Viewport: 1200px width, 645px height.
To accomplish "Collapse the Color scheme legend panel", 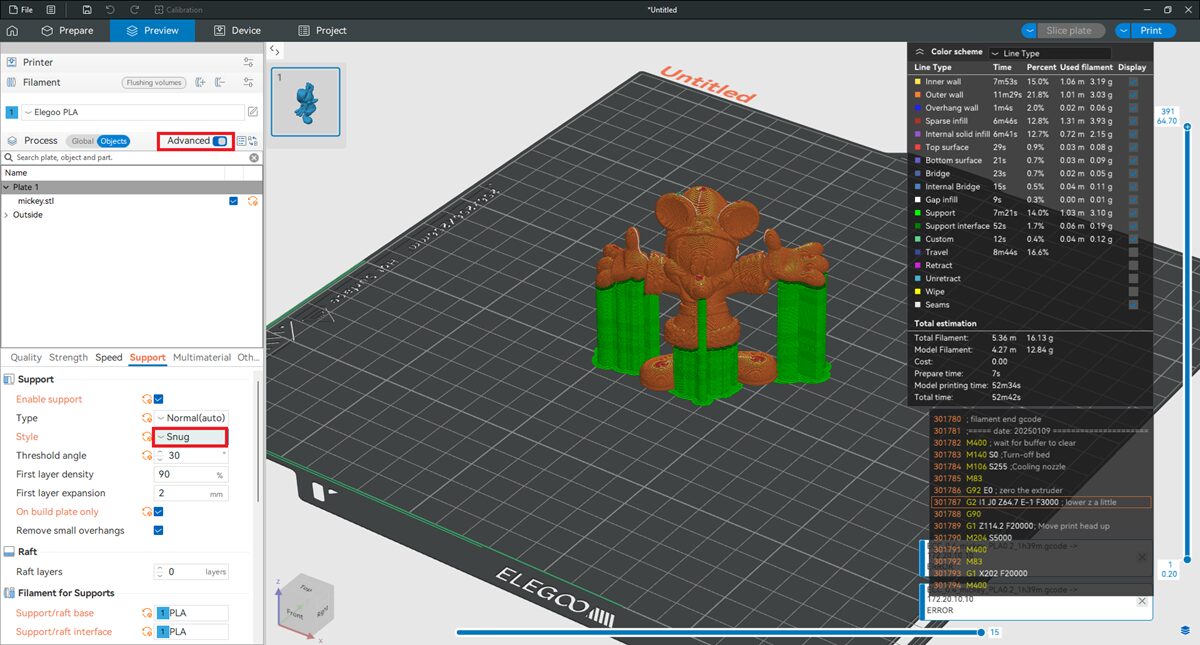I will click(x=920, y=52).
